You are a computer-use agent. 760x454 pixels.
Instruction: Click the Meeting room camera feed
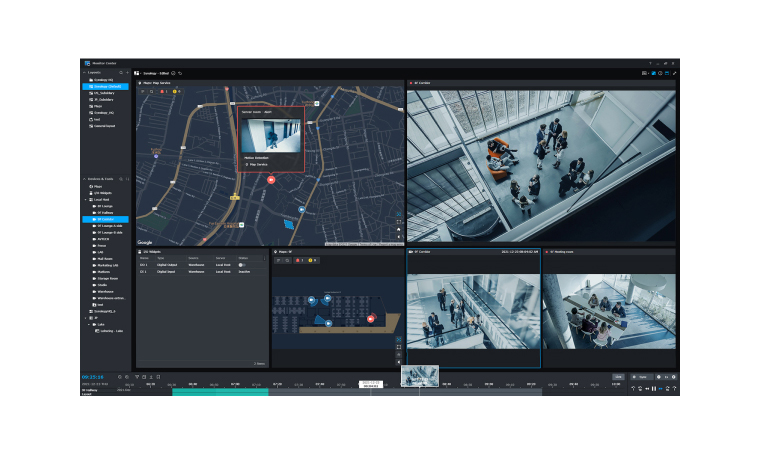[x=609, y=312]
